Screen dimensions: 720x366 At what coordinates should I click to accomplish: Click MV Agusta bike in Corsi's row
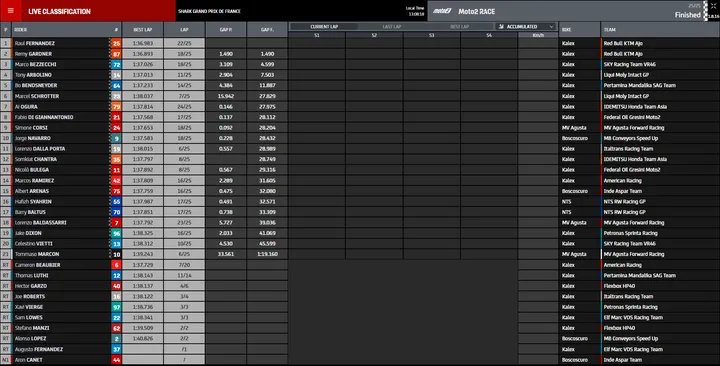(574, 128)
